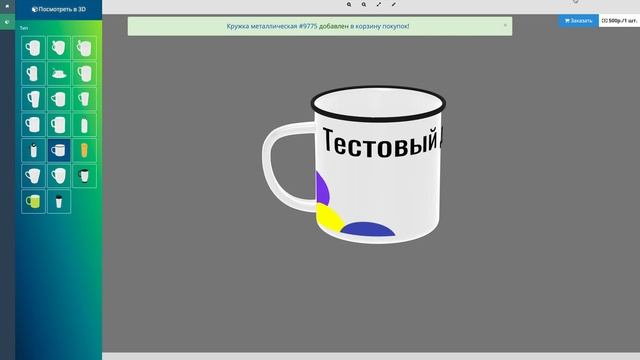The image size is (640, 360).
Task: Select the middle mug type in the fourth row
Action: click(59, 125)
